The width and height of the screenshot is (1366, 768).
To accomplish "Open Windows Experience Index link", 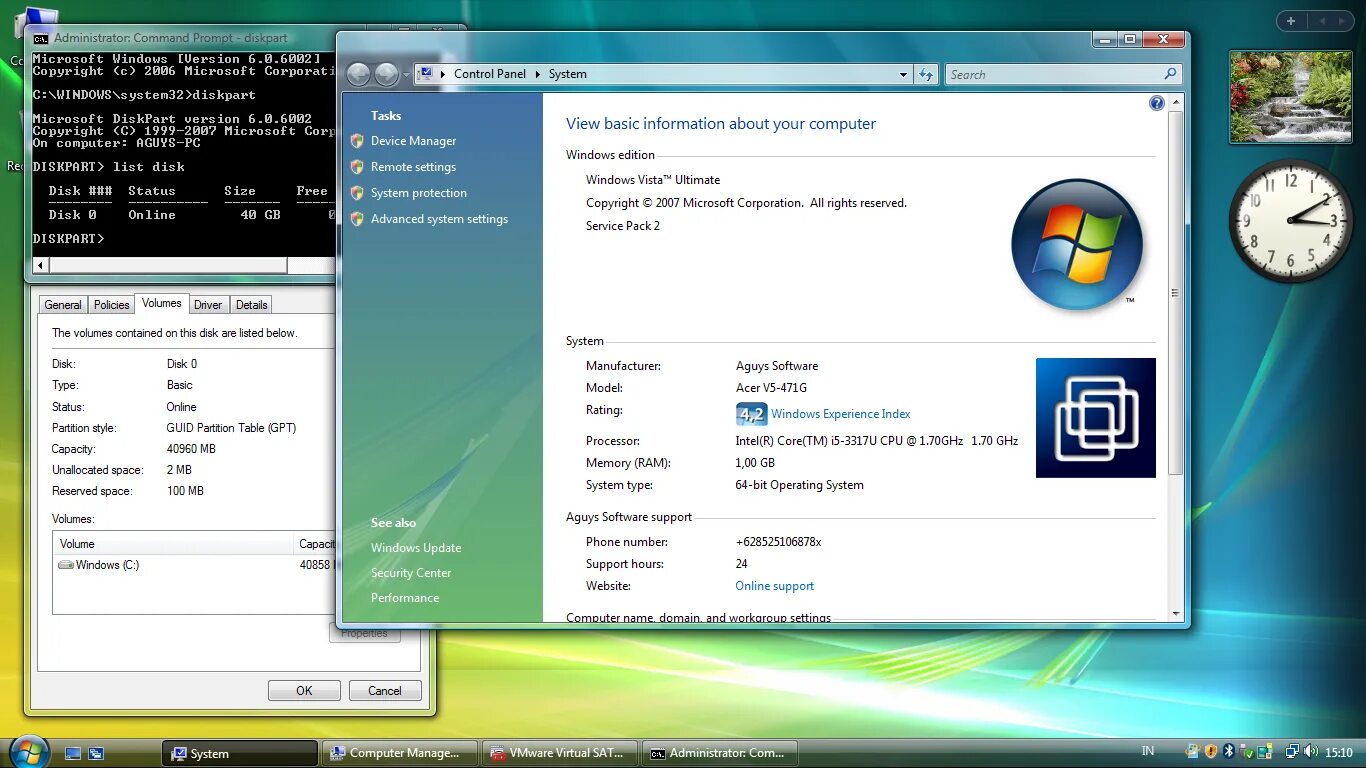I will [x=841, y=414].
